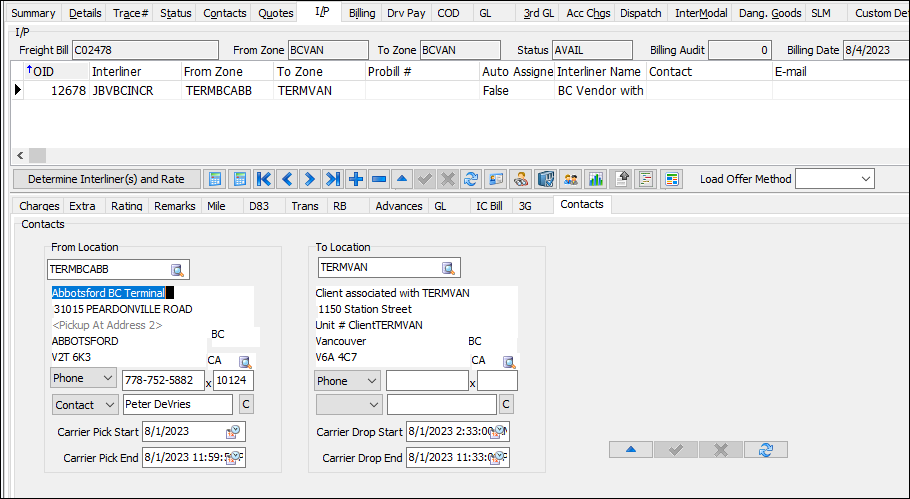910x499 pixels.
Task: Click Determine Interliner(s) and Rate button
Action: pyautogui.click(x=106, y=179)
